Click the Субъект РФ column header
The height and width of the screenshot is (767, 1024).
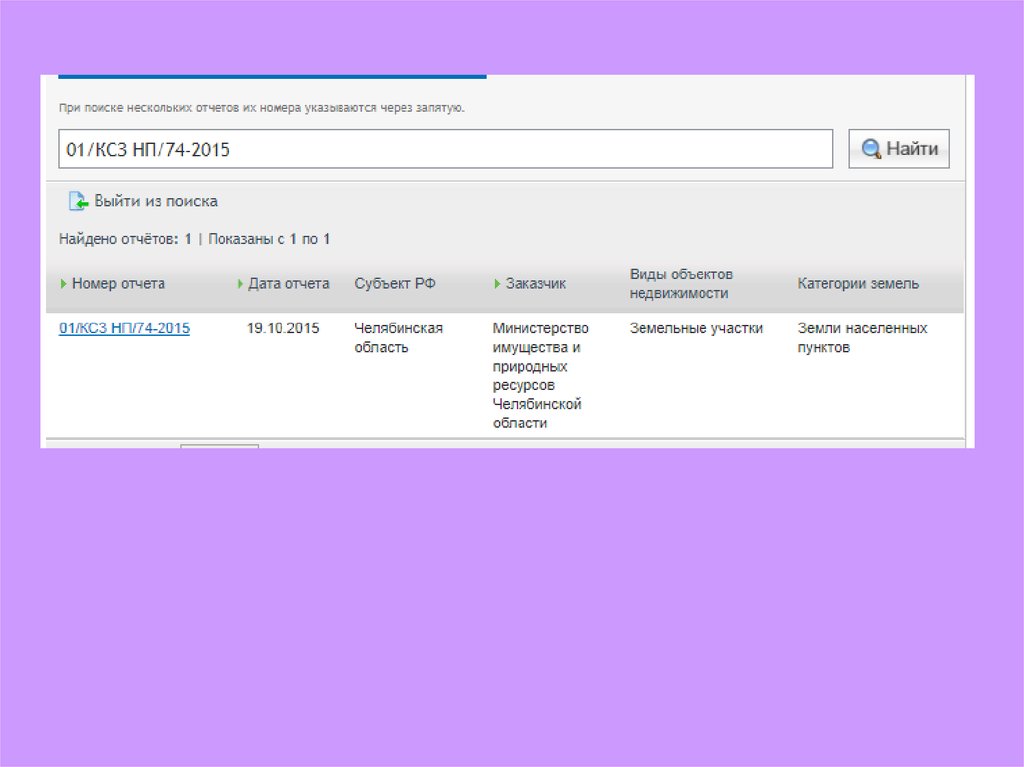click(x=395, y=284)
